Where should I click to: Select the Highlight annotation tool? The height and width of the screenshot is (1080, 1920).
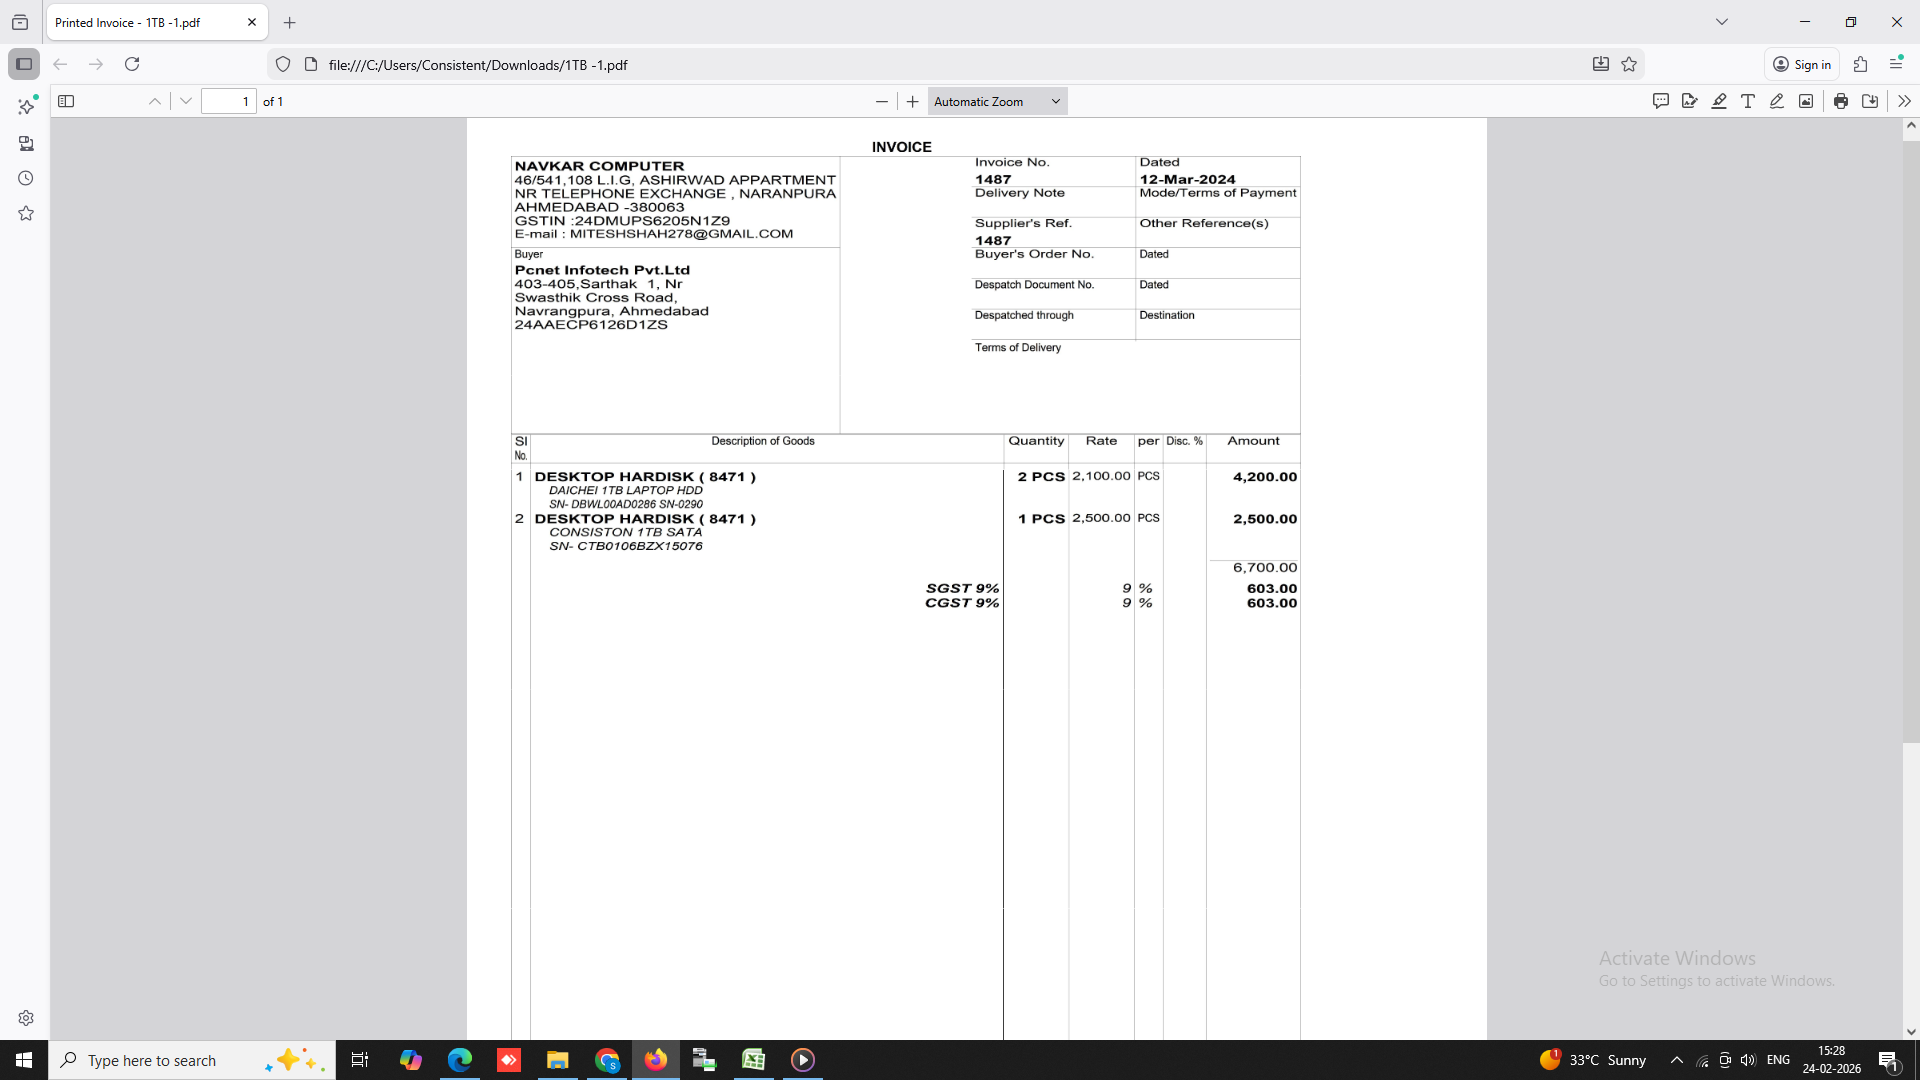[1719, 101]
